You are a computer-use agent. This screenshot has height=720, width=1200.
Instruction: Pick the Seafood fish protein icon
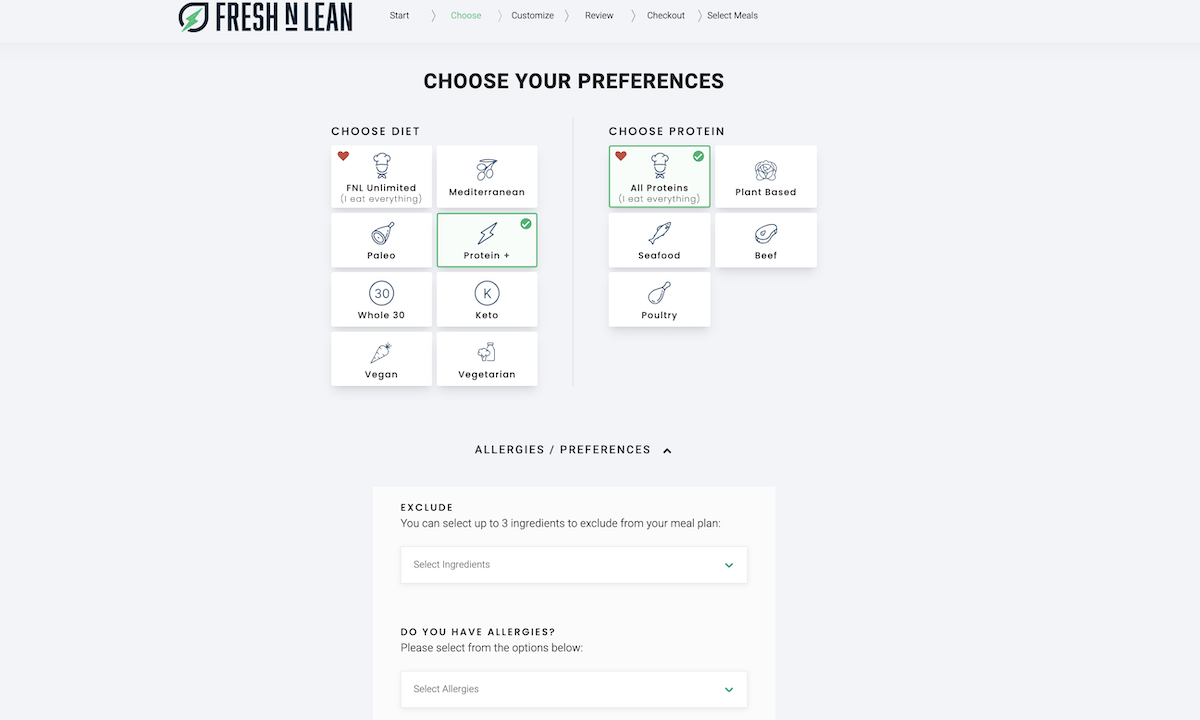pos(659,234)
